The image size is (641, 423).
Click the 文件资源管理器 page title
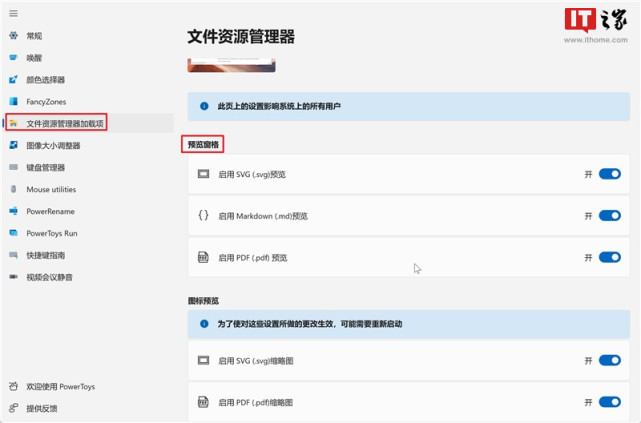coord(241,36)
